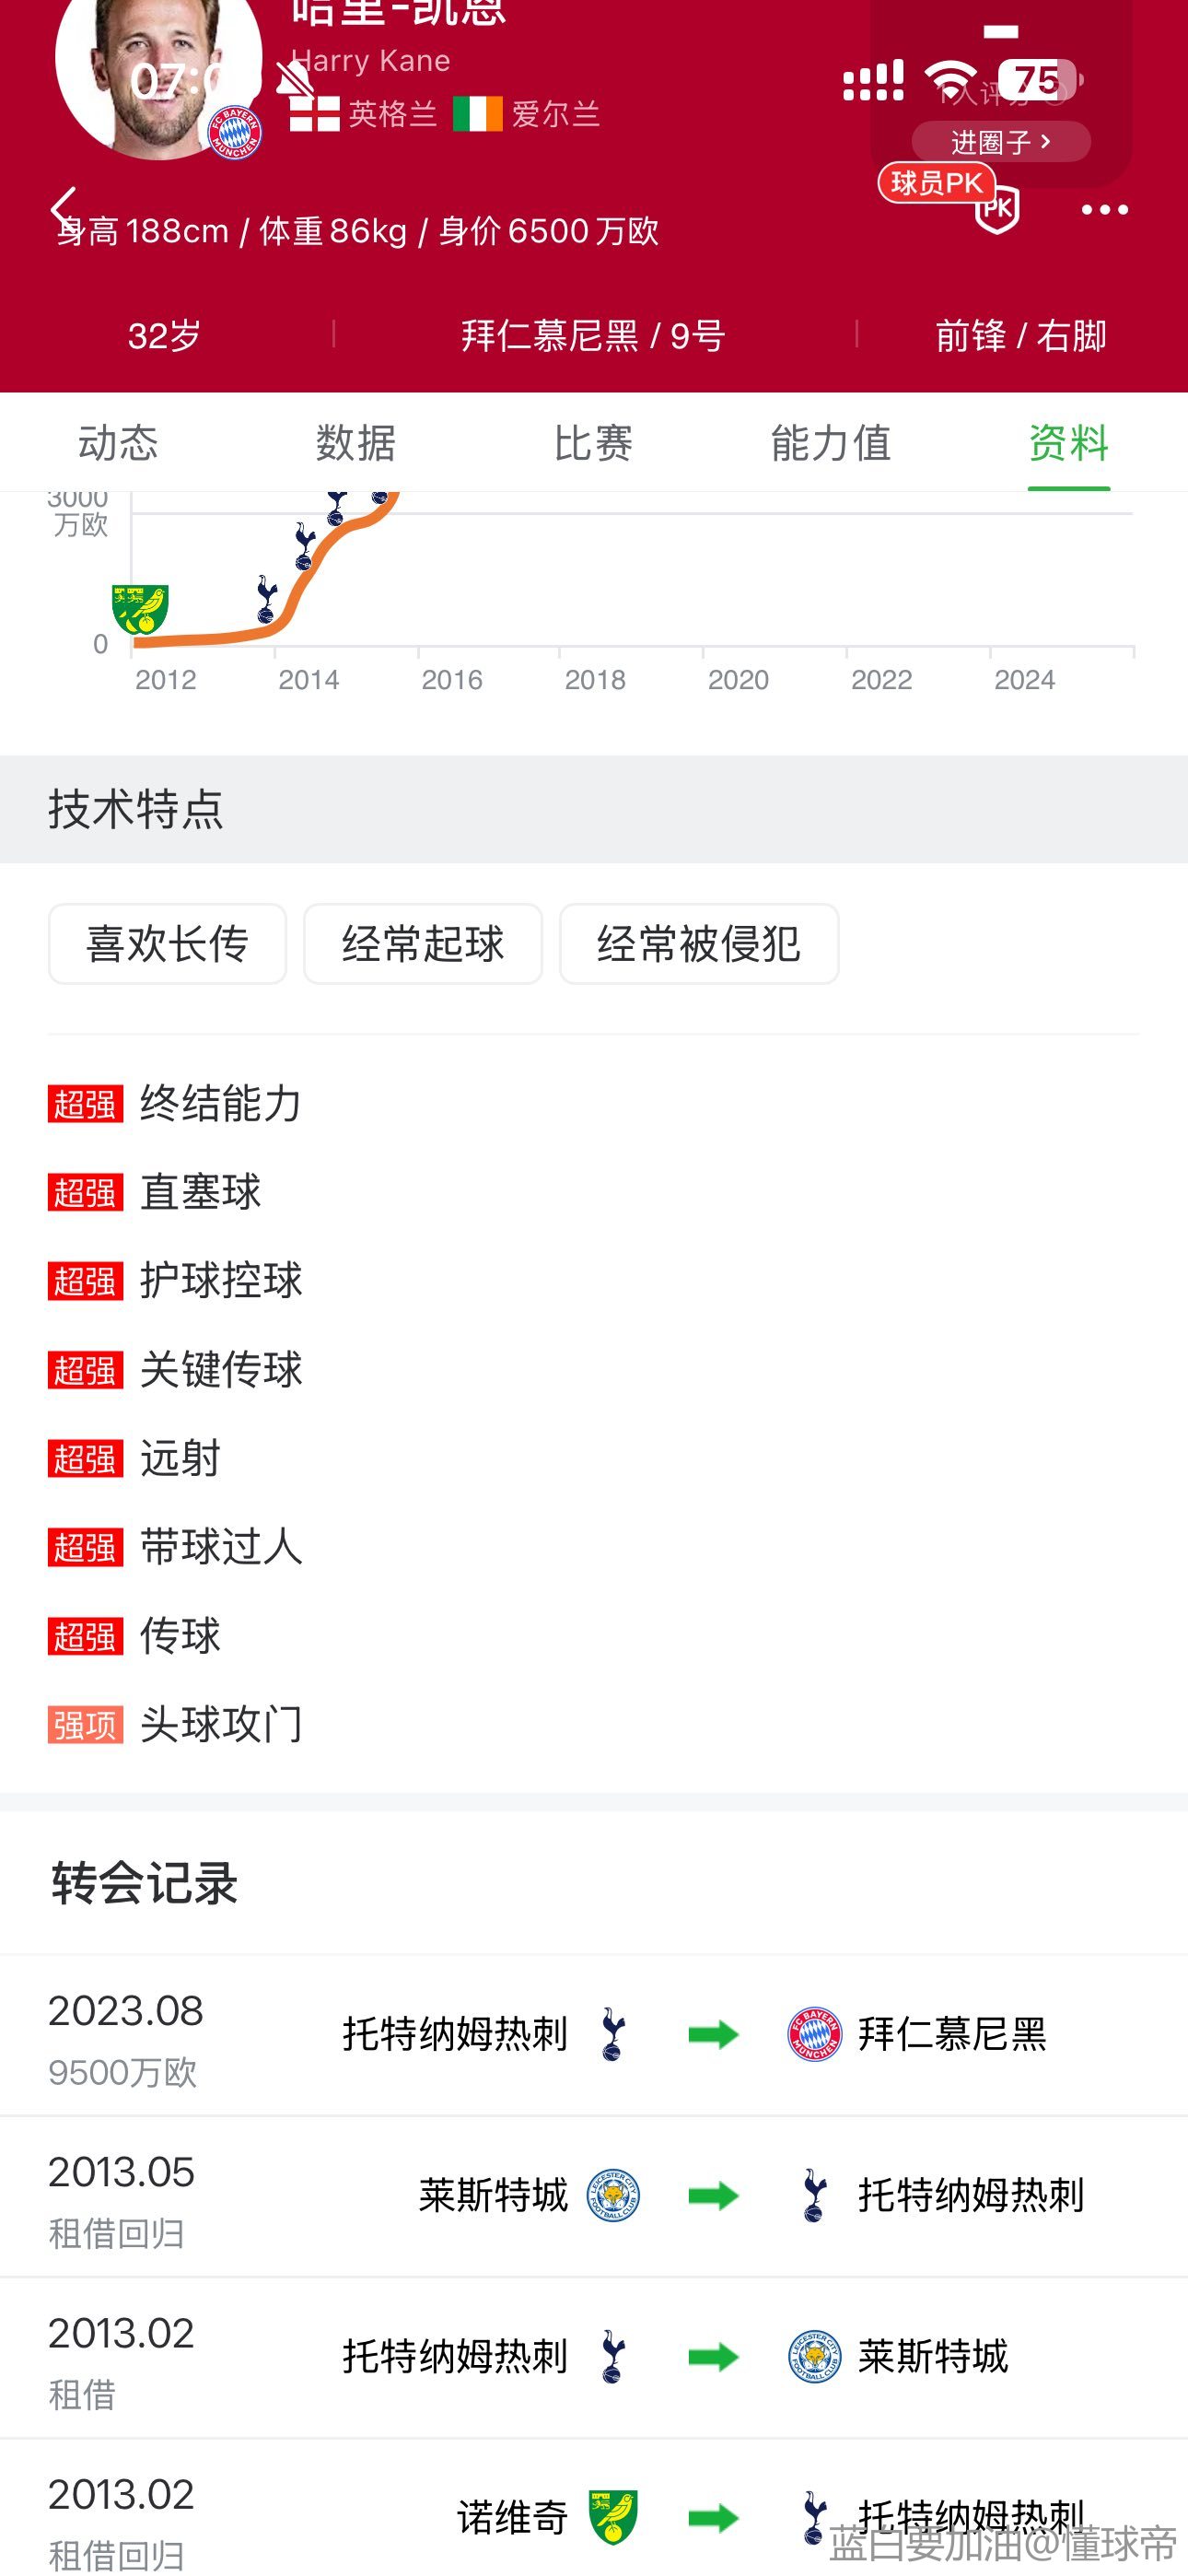The height and width of the screenshot is (2576, 1188).
Task: Select the 经常起球 trait tag
Action: coord(423,944)
